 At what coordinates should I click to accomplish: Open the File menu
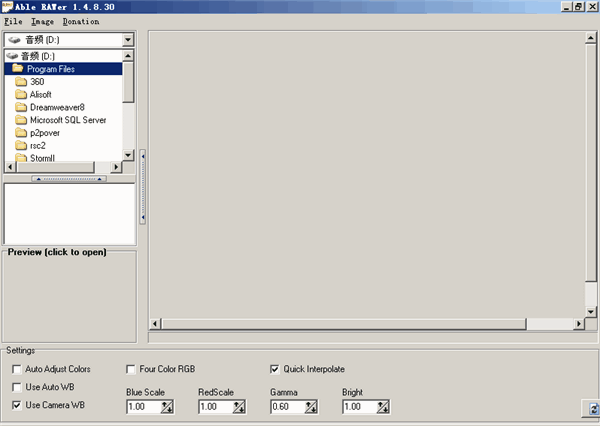point(13,21)
